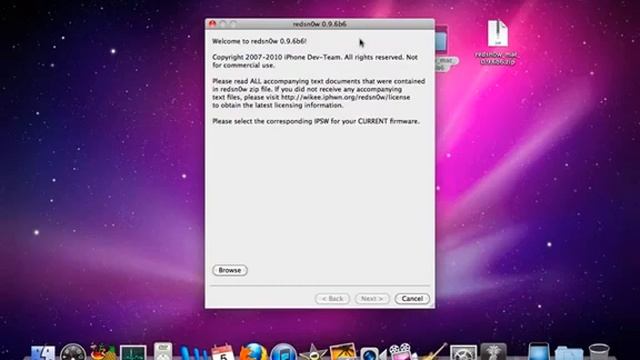Click the Cancel button in redsn0w
This screenshot has height=360, width=640.
pos(412,299)
